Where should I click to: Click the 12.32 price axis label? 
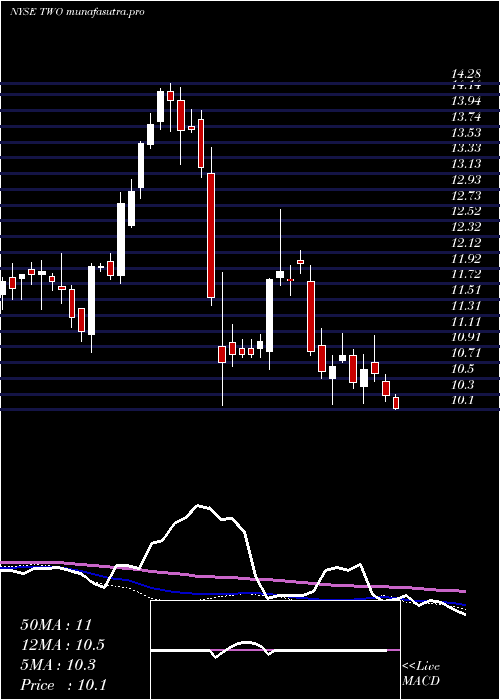pyautogui.click(x=467, y=227)
